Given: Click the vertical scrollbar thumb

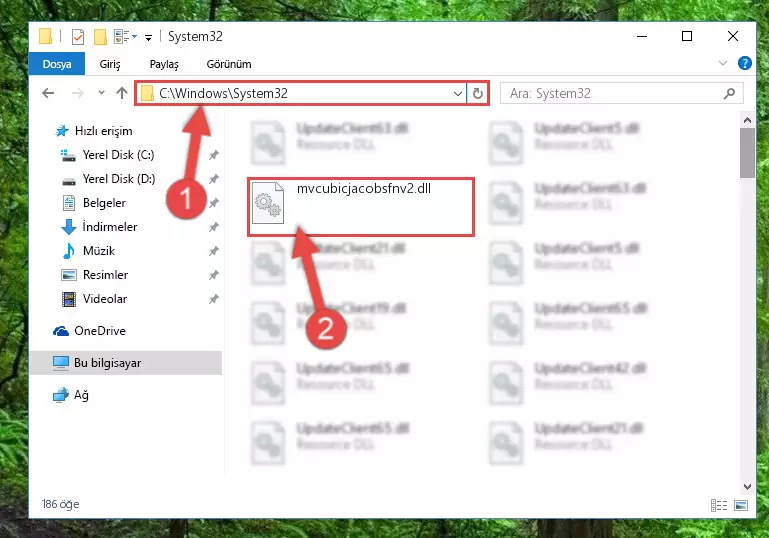Looking at the screenshot, I should (747, 153).
